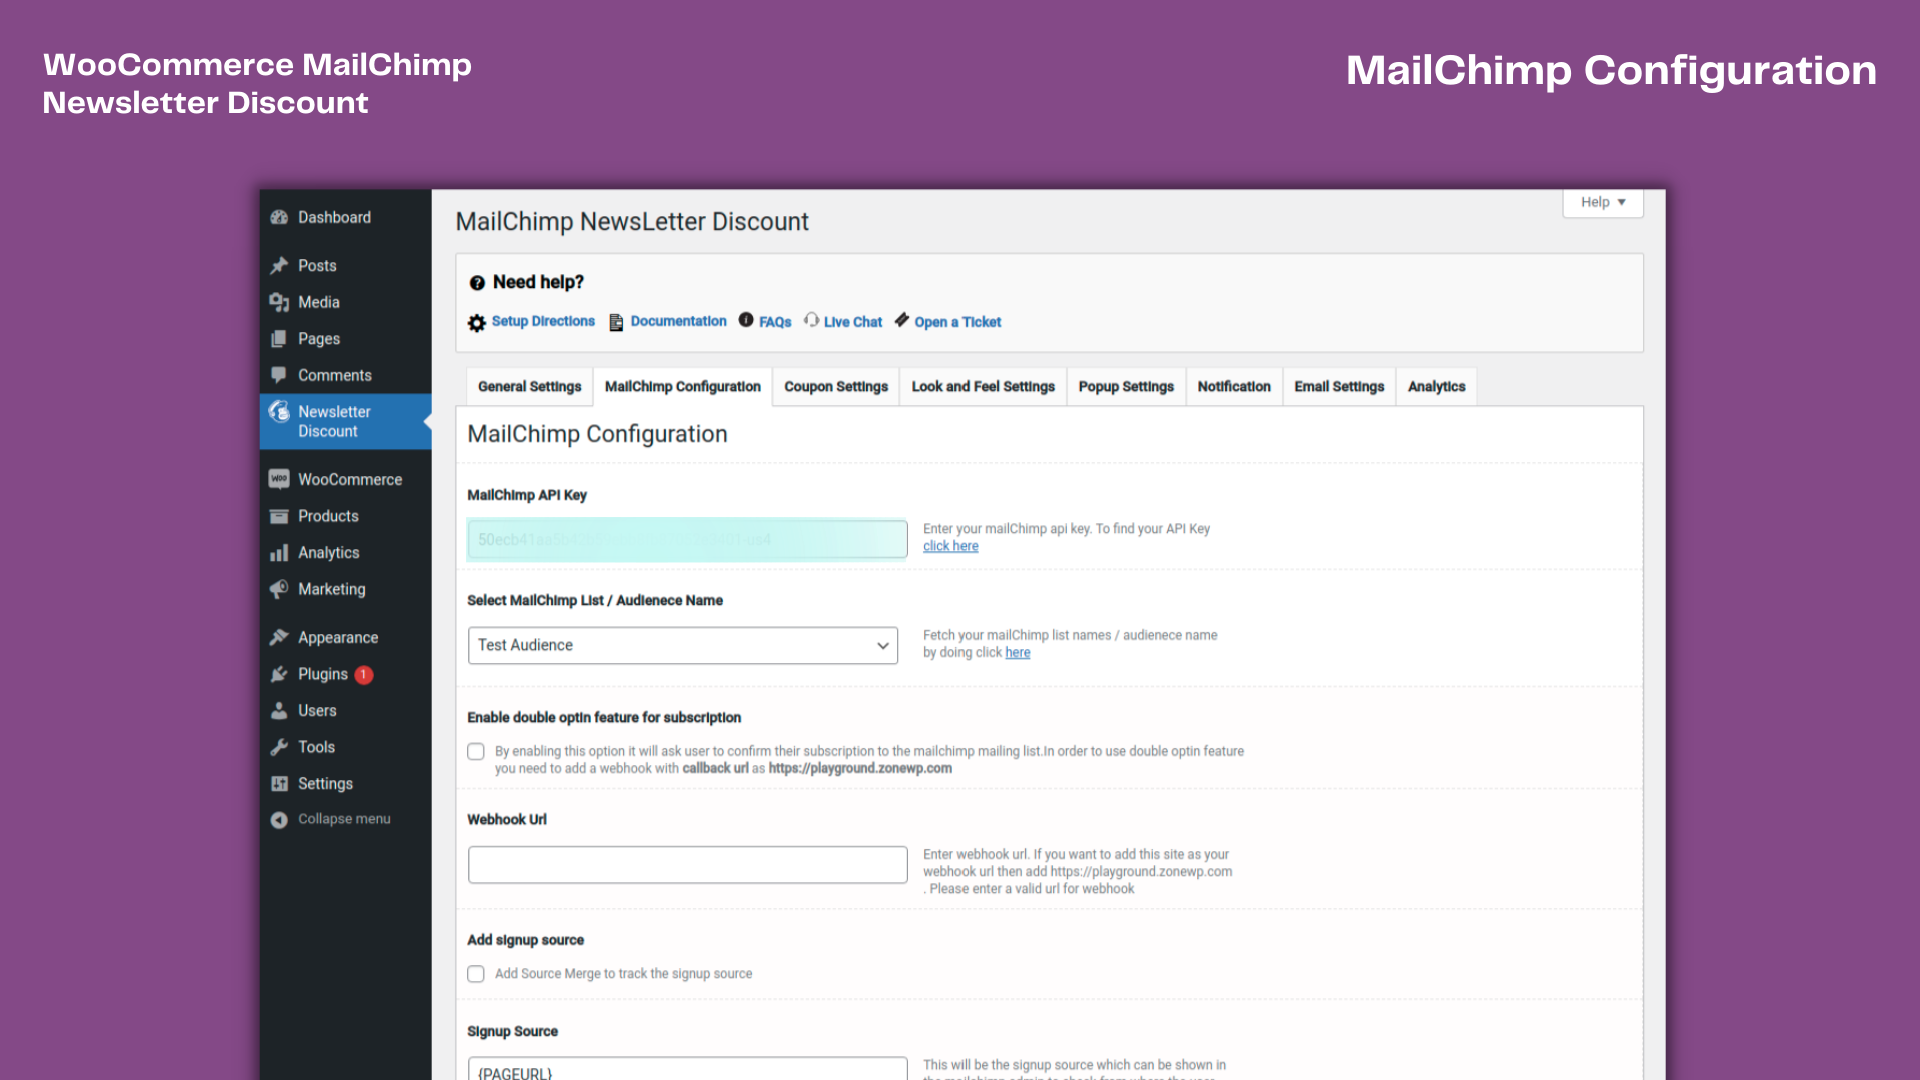
Task: Click the WooCommerce logo icon
Action: tap(279, 479)
